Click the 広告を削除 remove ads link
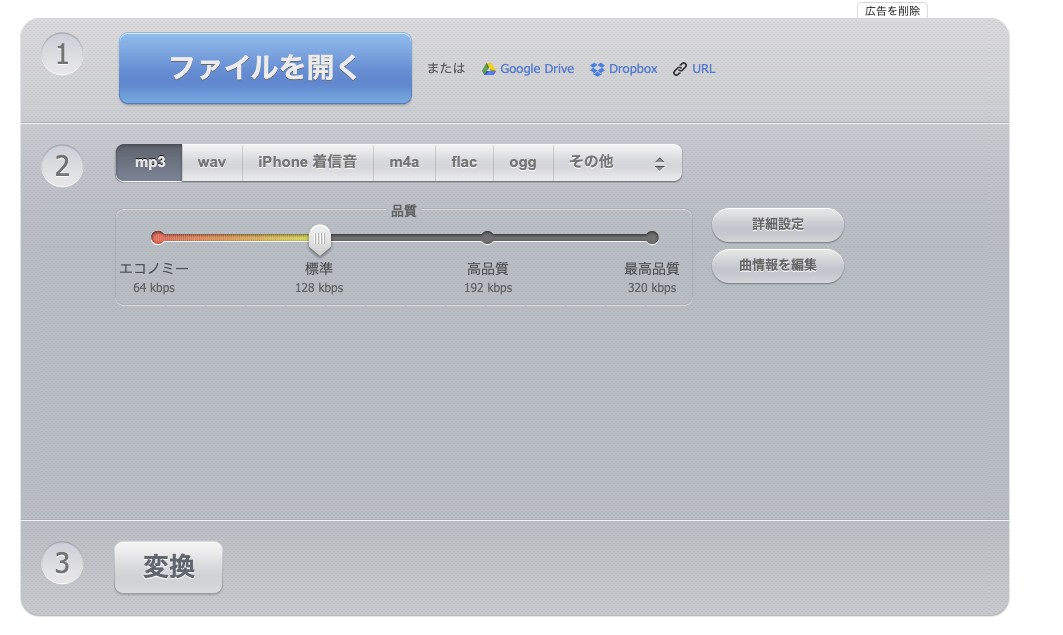 (x=892, y=10)
